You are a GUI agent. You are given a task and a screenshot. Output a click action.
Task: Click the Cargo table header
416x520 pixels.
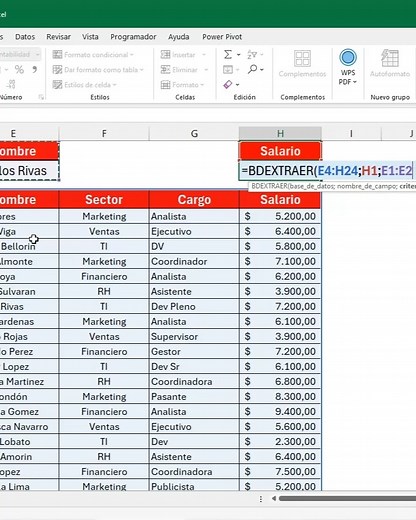pos(194,199)
